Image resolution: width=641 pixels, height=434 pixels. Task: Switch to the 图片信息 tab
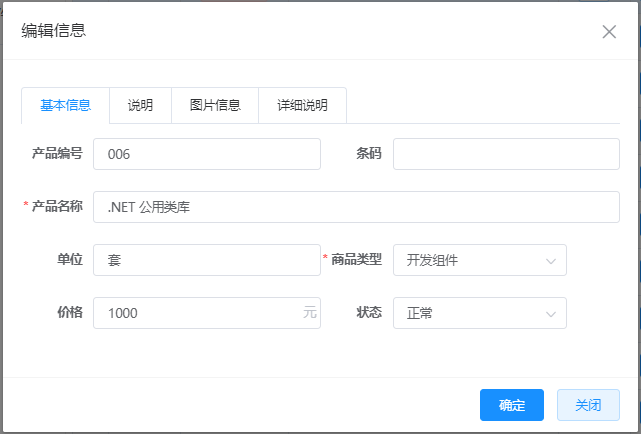coord(215,105)
